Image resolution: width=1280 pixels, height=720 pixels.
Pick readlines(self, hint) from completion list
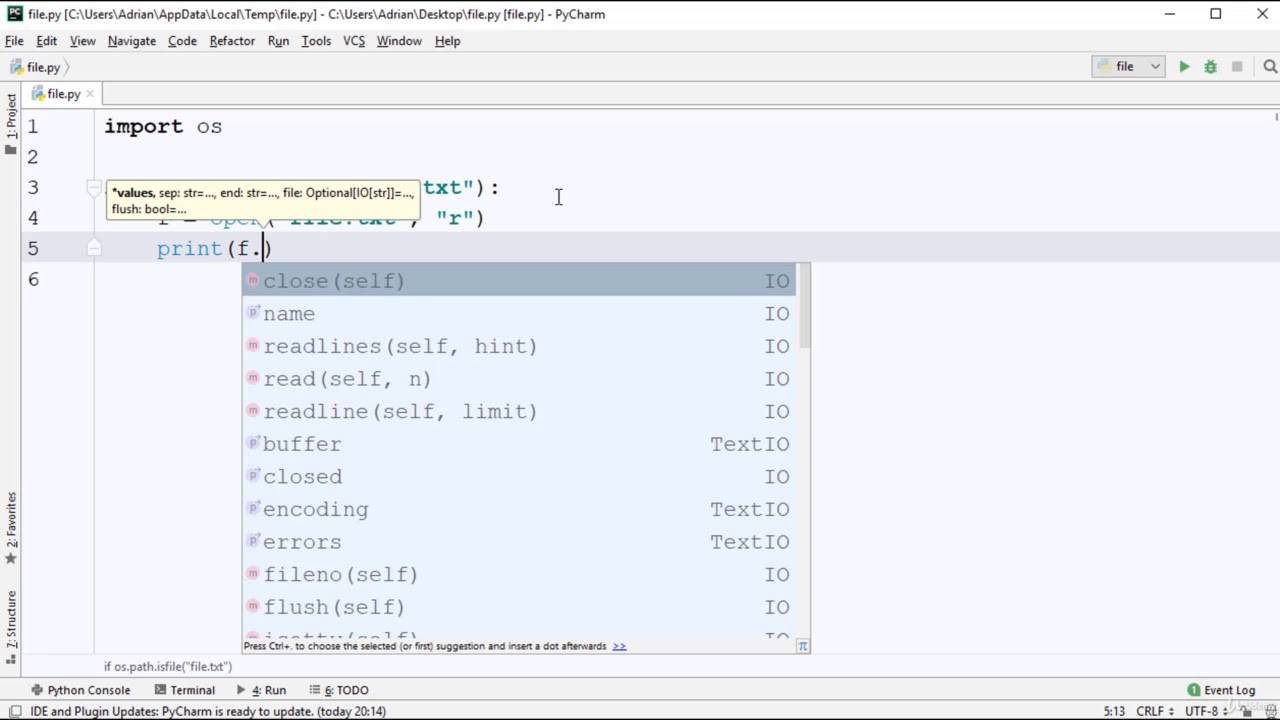pyautogui.click(x=519, y=346)
